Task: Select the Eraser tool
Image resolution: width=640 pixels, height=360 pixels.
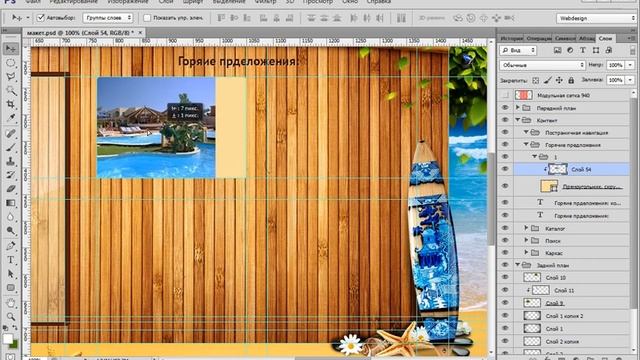Action: (11, 189)
